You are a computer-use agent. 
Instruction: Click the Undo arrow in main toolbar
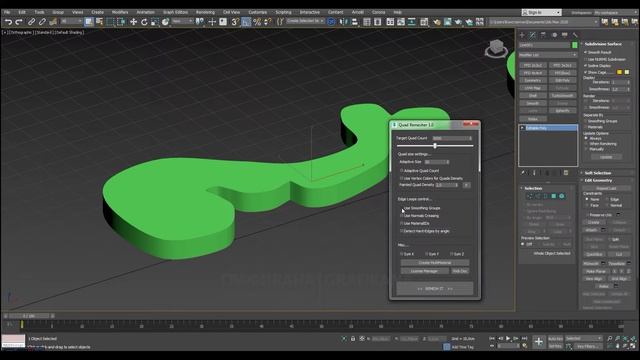8,22
